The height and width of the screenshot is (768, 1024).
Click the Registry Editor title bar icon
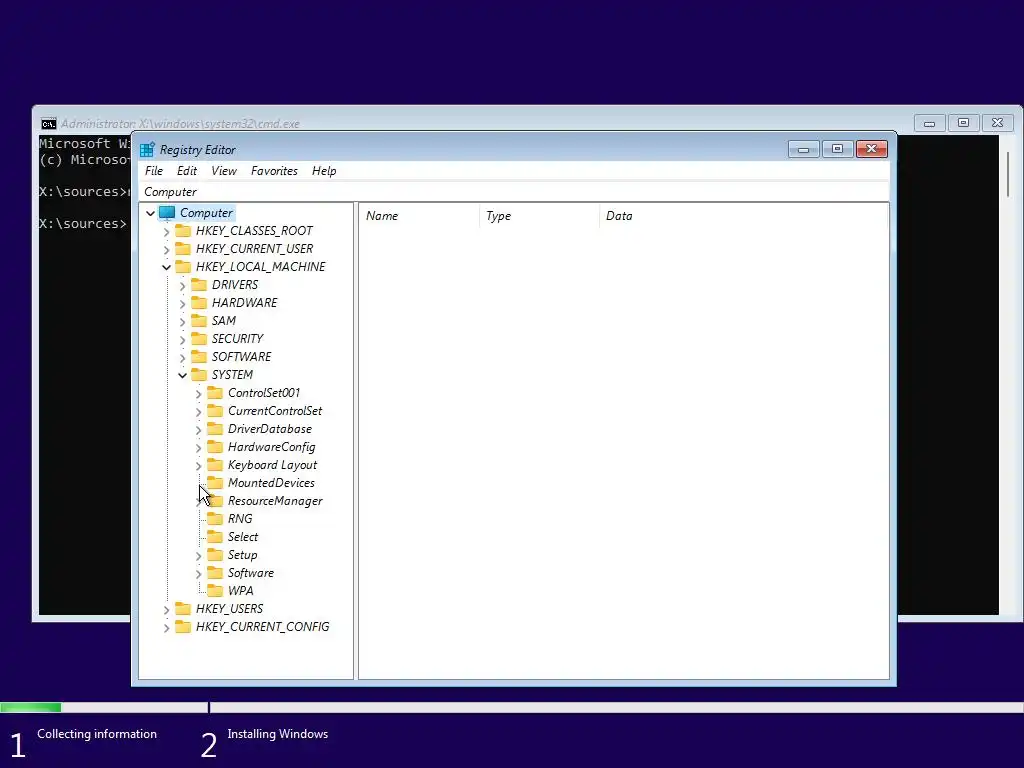point(148,150)
